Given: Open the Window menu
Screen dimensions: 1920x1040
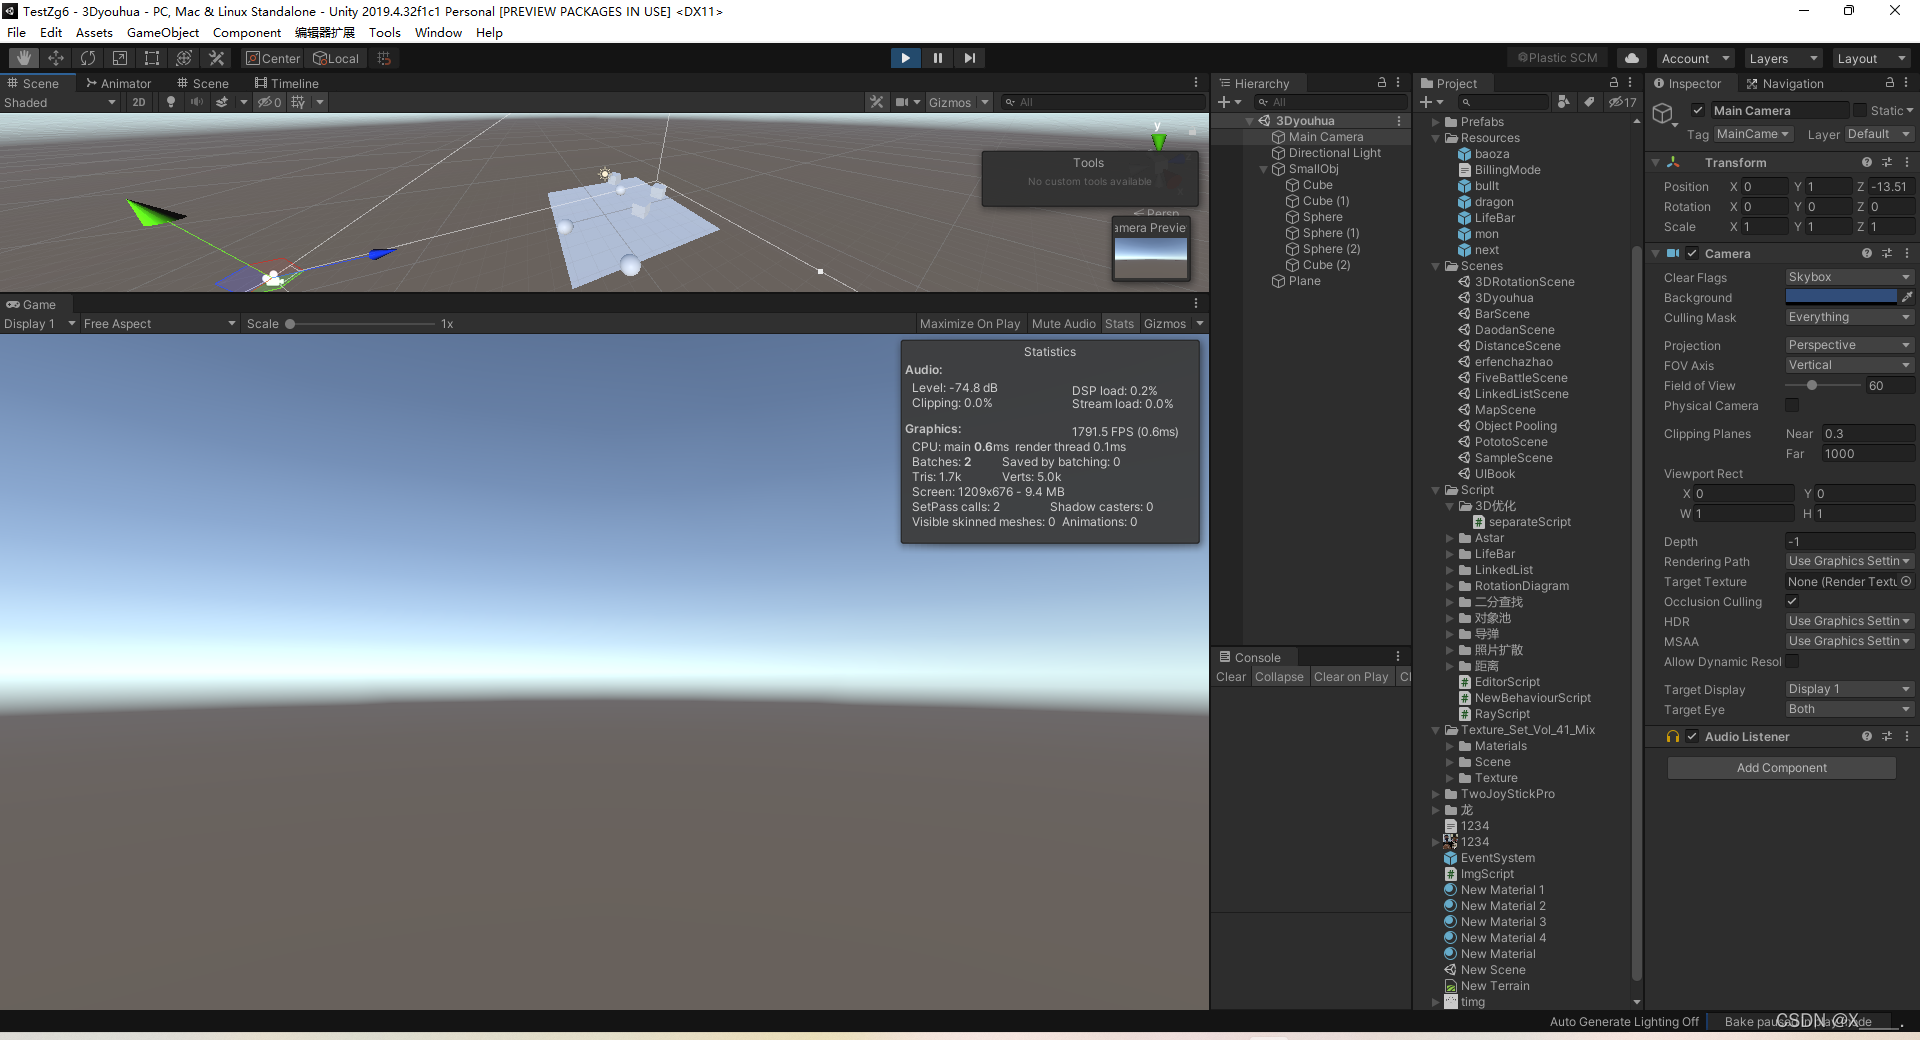Looking at the screenshot, I should point(438,32).
